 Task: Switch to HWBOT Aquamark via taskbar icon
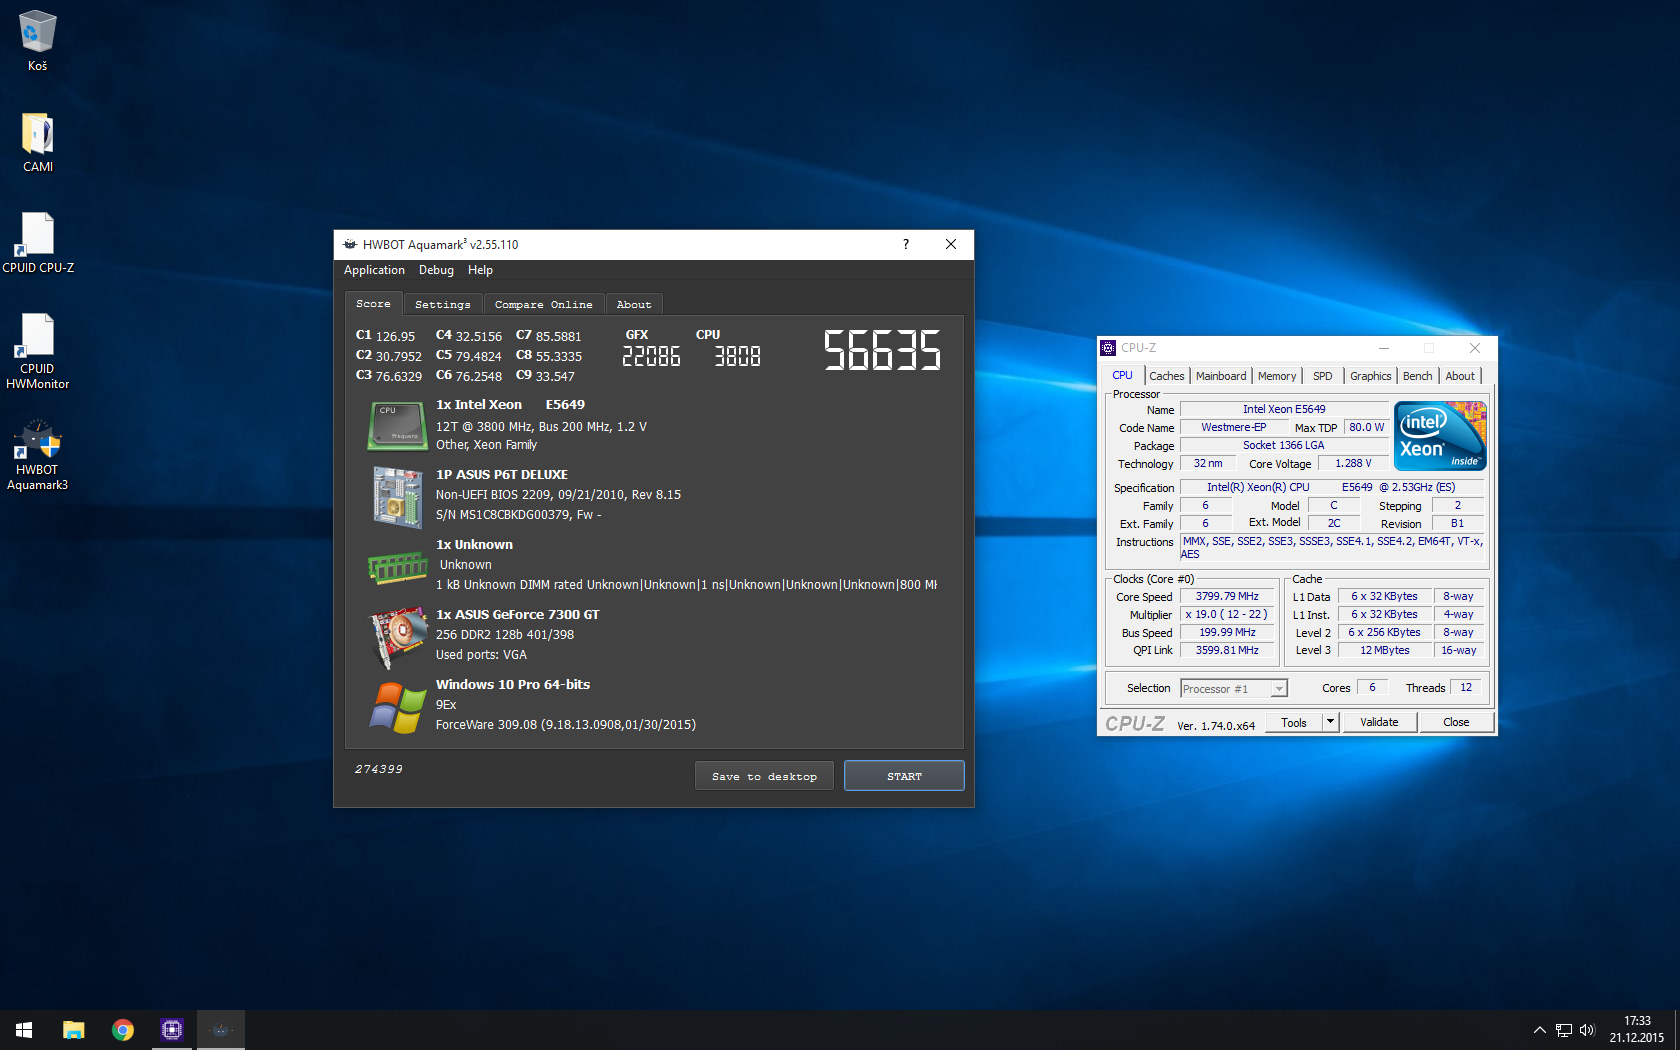221,1030
